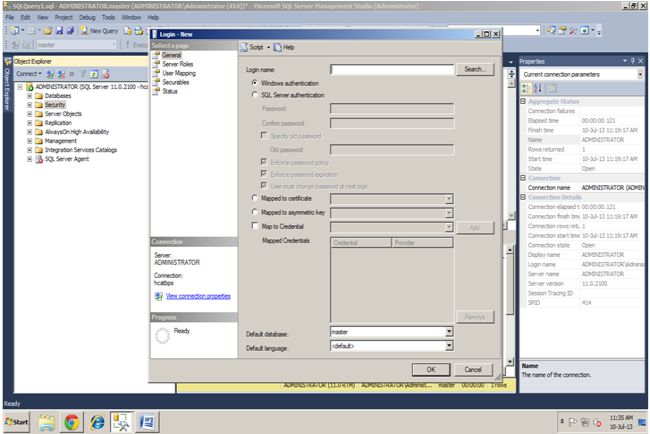The image size is (650, 434).
Task: Open the Default language dropdown
Action: (449, 346)
